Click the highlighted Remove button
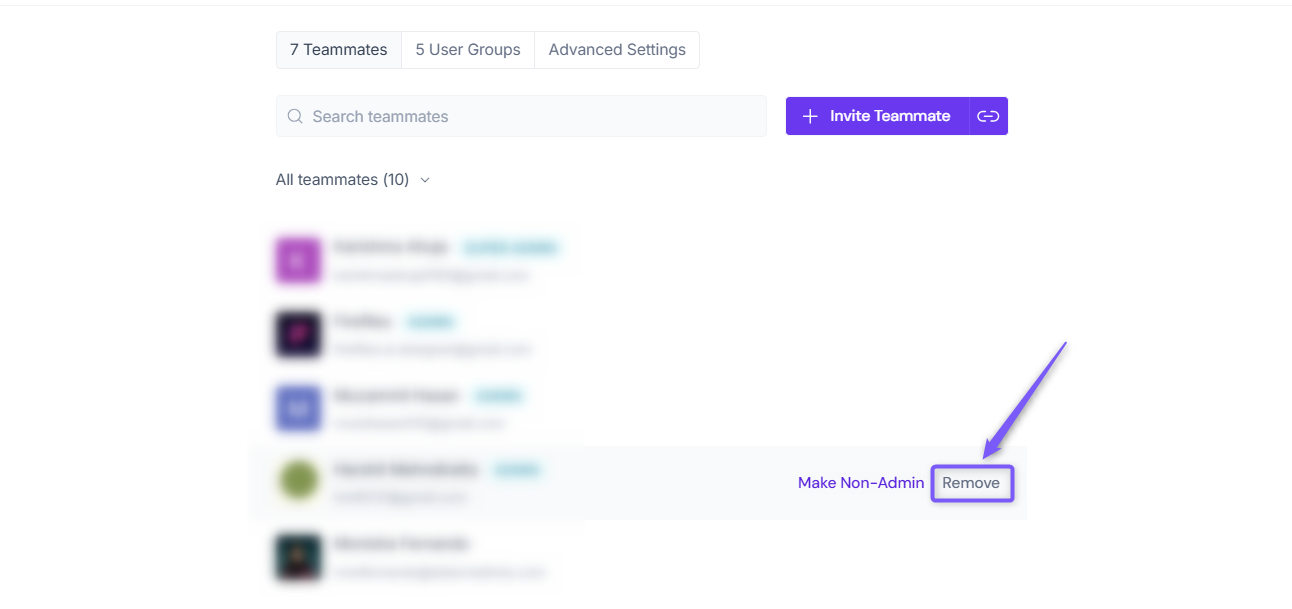Image resolution: width=1292 pixels, height=609 pixels. [x=971, y=483]
